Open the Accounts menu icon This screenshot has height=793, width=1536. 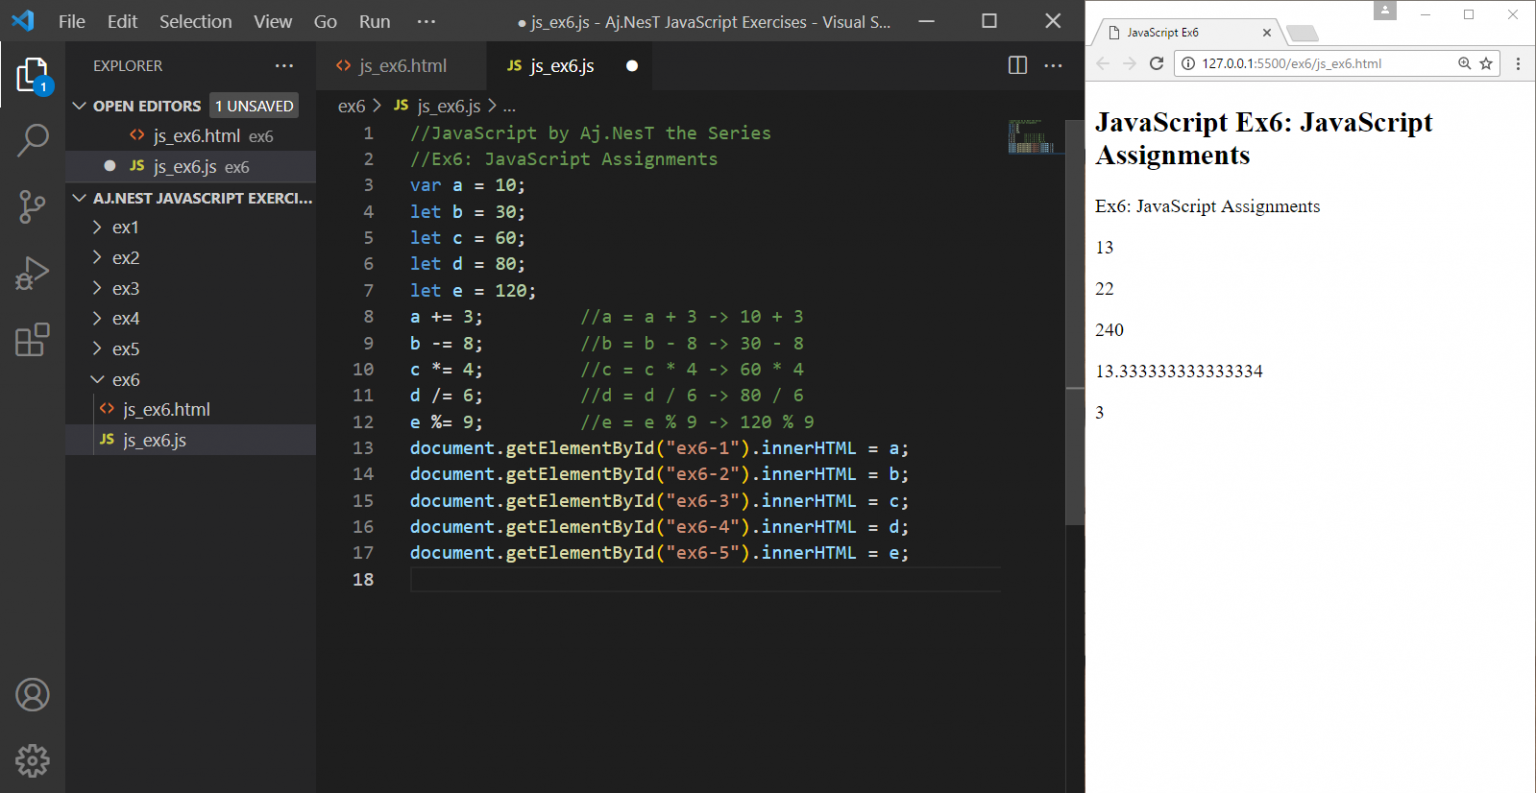32,694
